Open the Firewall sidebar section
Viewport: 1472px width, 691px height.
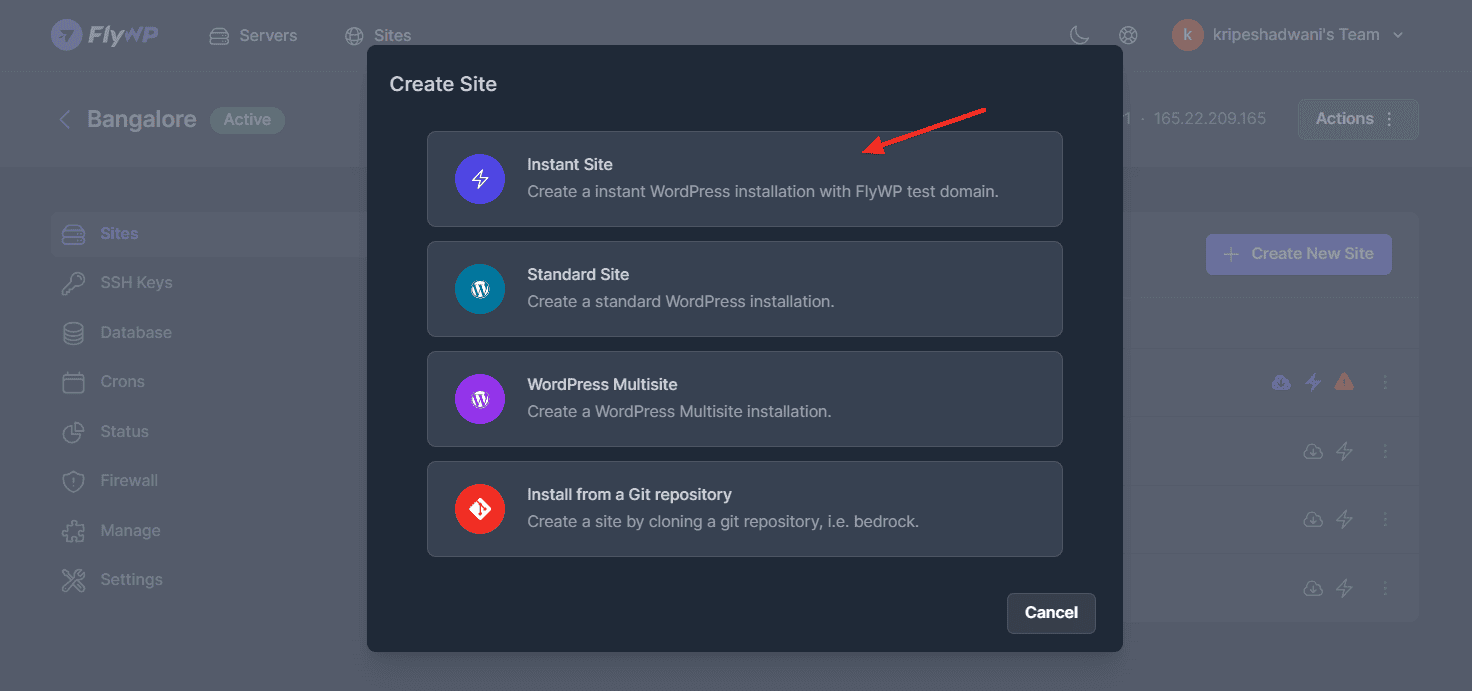(129, 481)
